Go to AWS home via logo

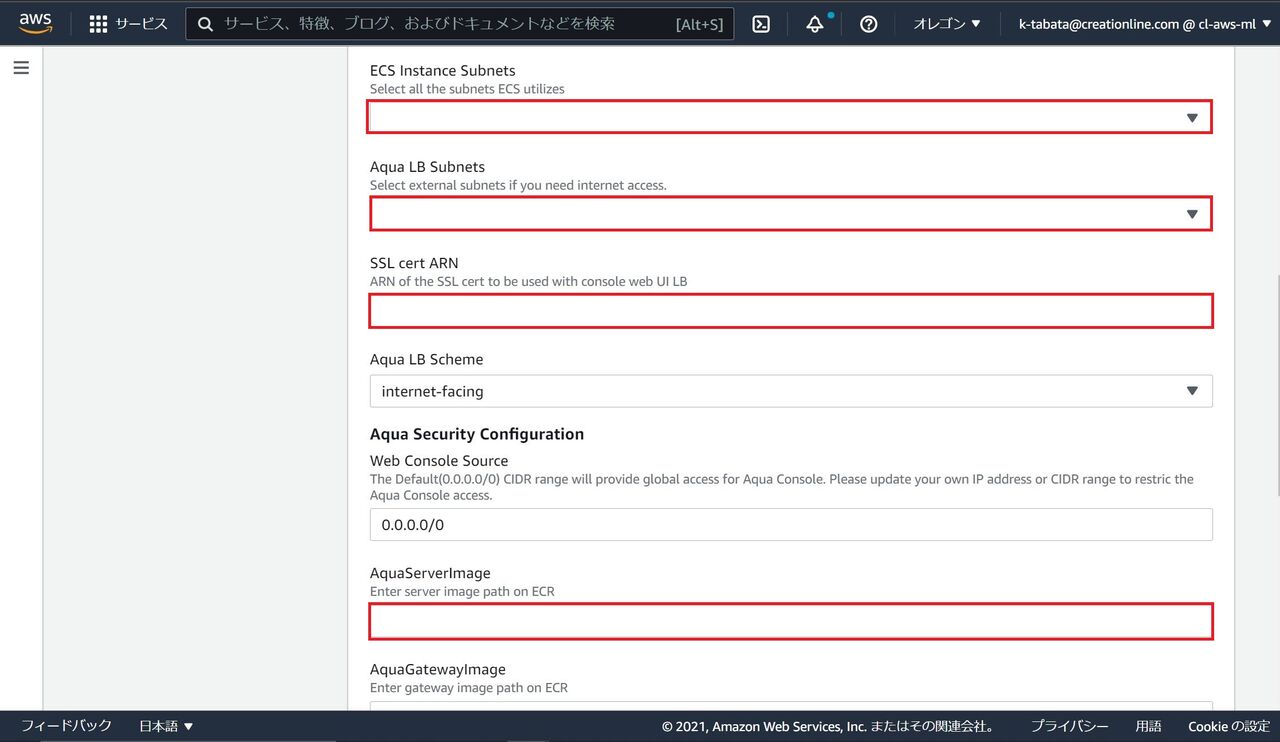(35, 23)
